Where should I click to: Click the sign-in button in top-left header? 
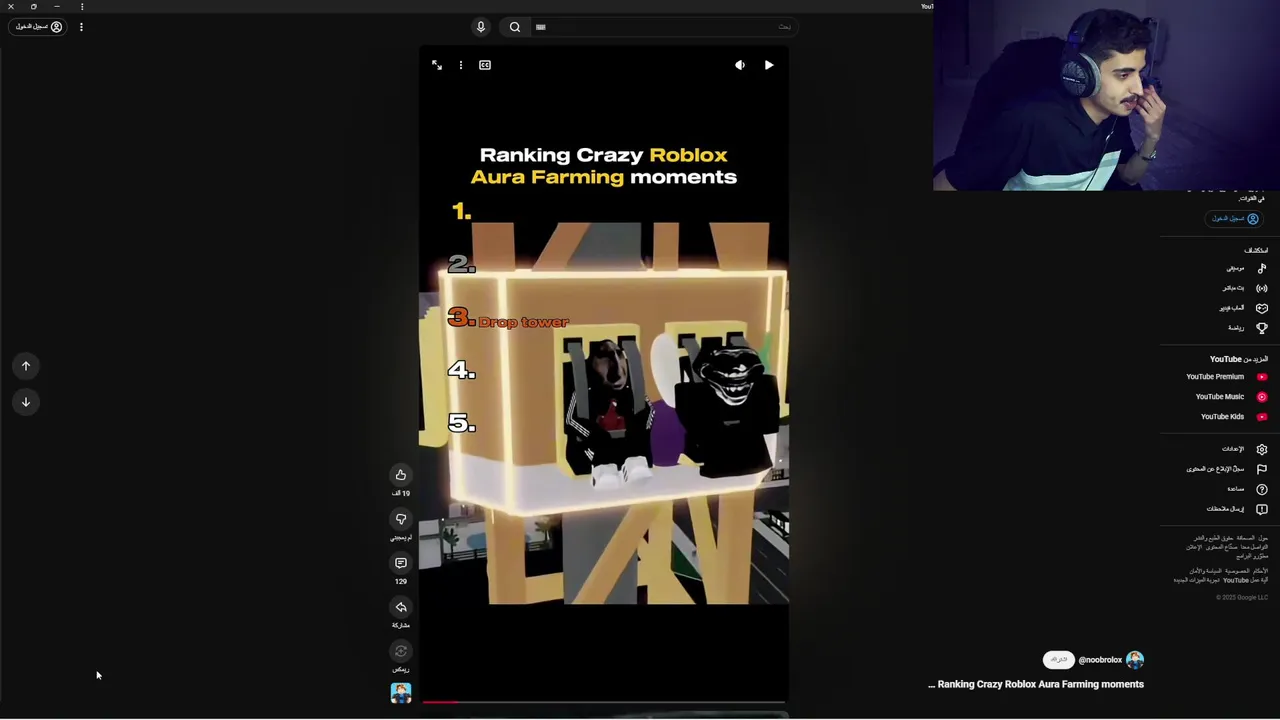point(39,27)
